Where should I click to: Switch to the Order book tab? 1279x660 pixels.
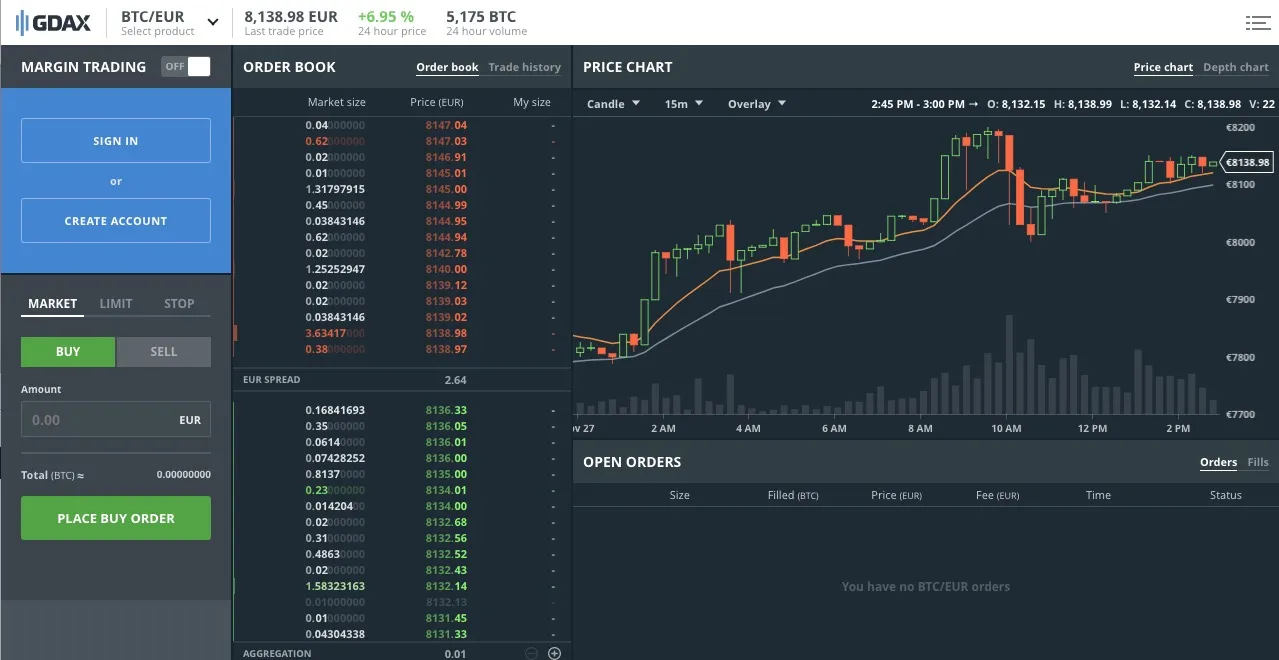click(x=447, y=67)
